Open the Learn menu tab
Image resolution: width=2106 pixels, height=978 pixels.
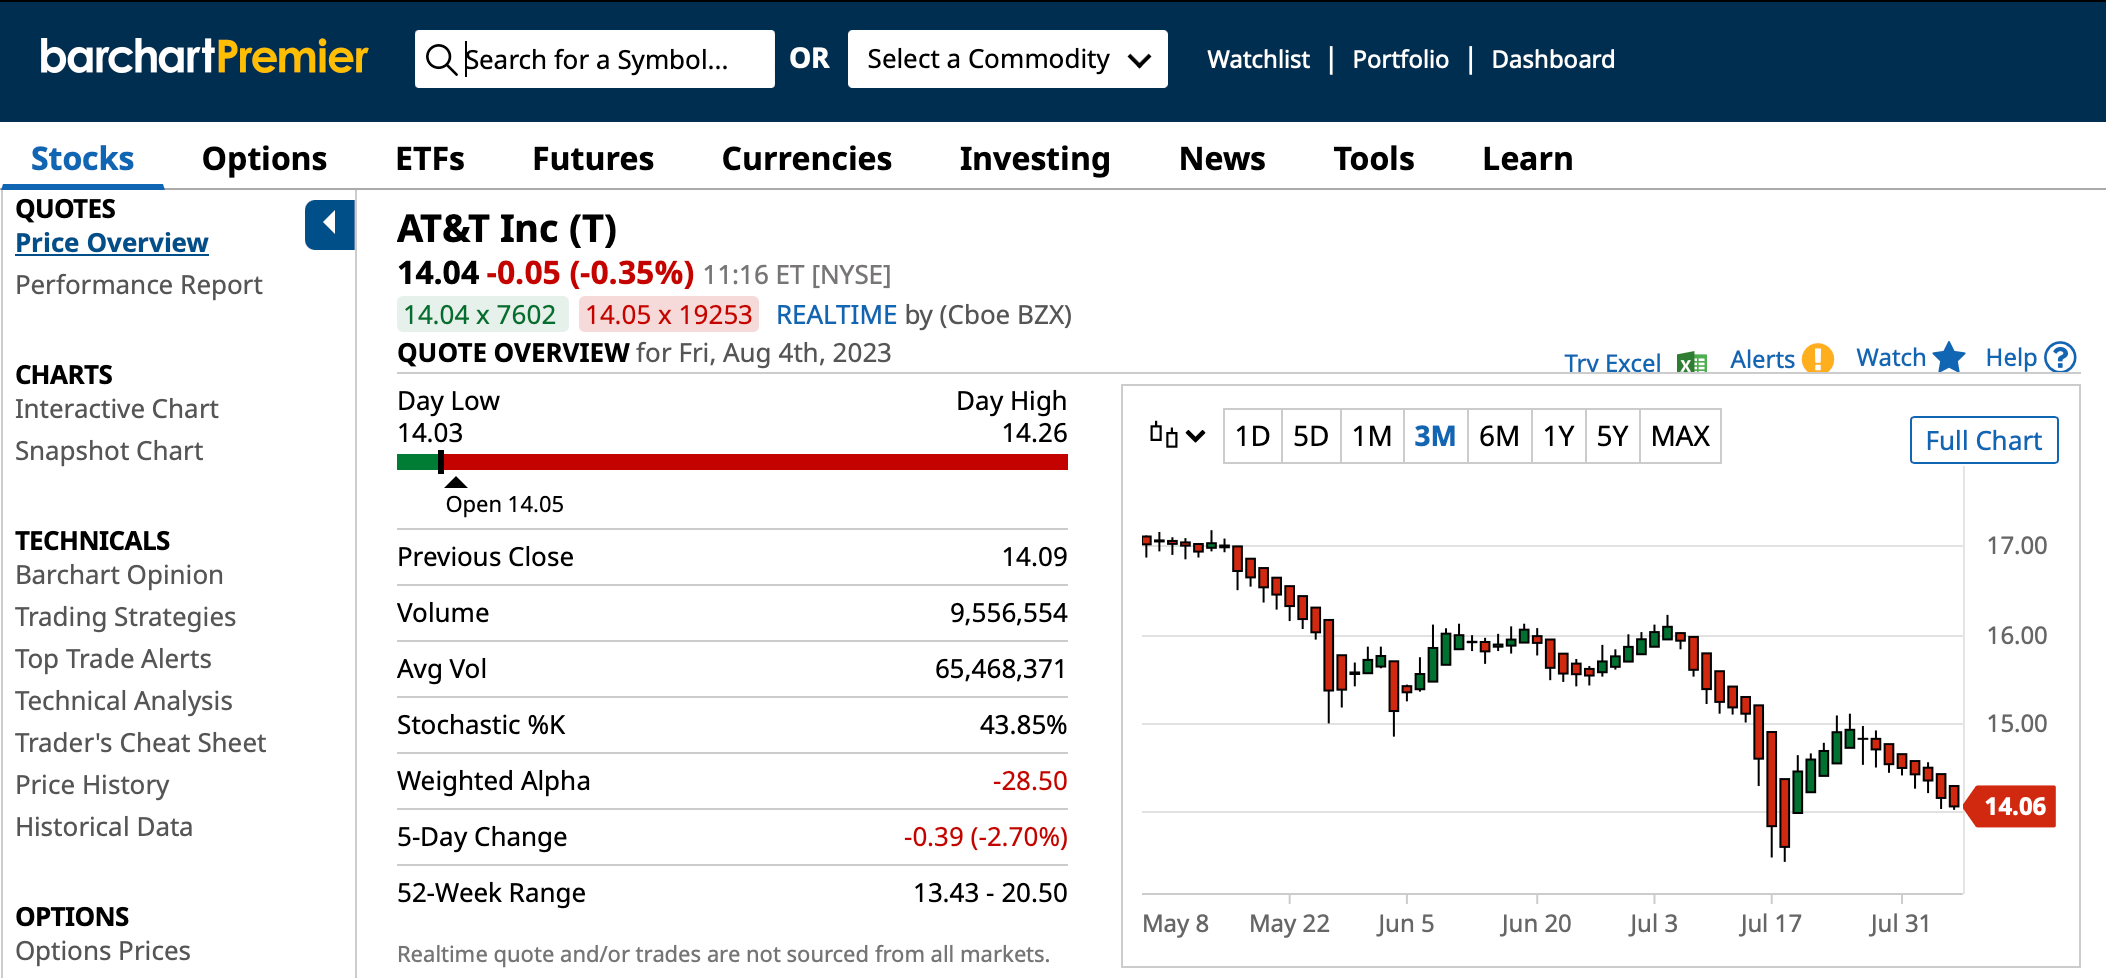click(x=1527, y=158)
